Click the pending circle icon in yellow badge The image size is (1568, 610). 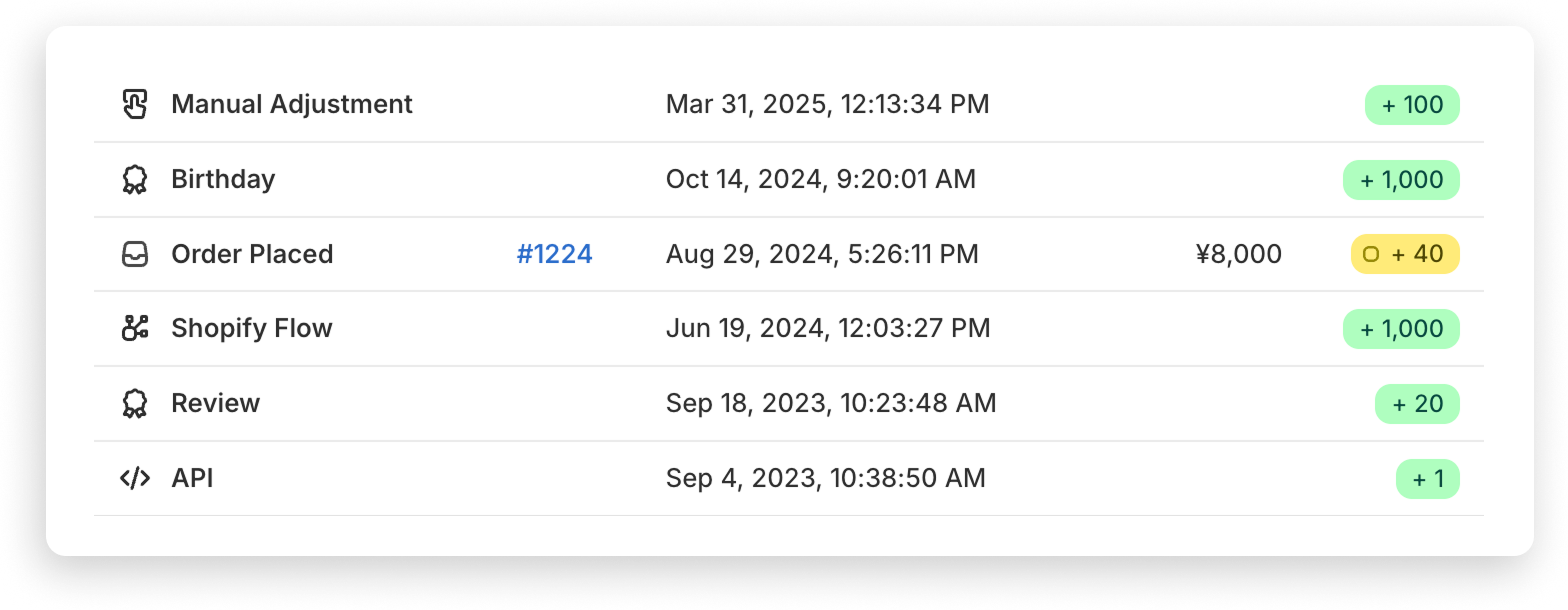click(1371, 254)
